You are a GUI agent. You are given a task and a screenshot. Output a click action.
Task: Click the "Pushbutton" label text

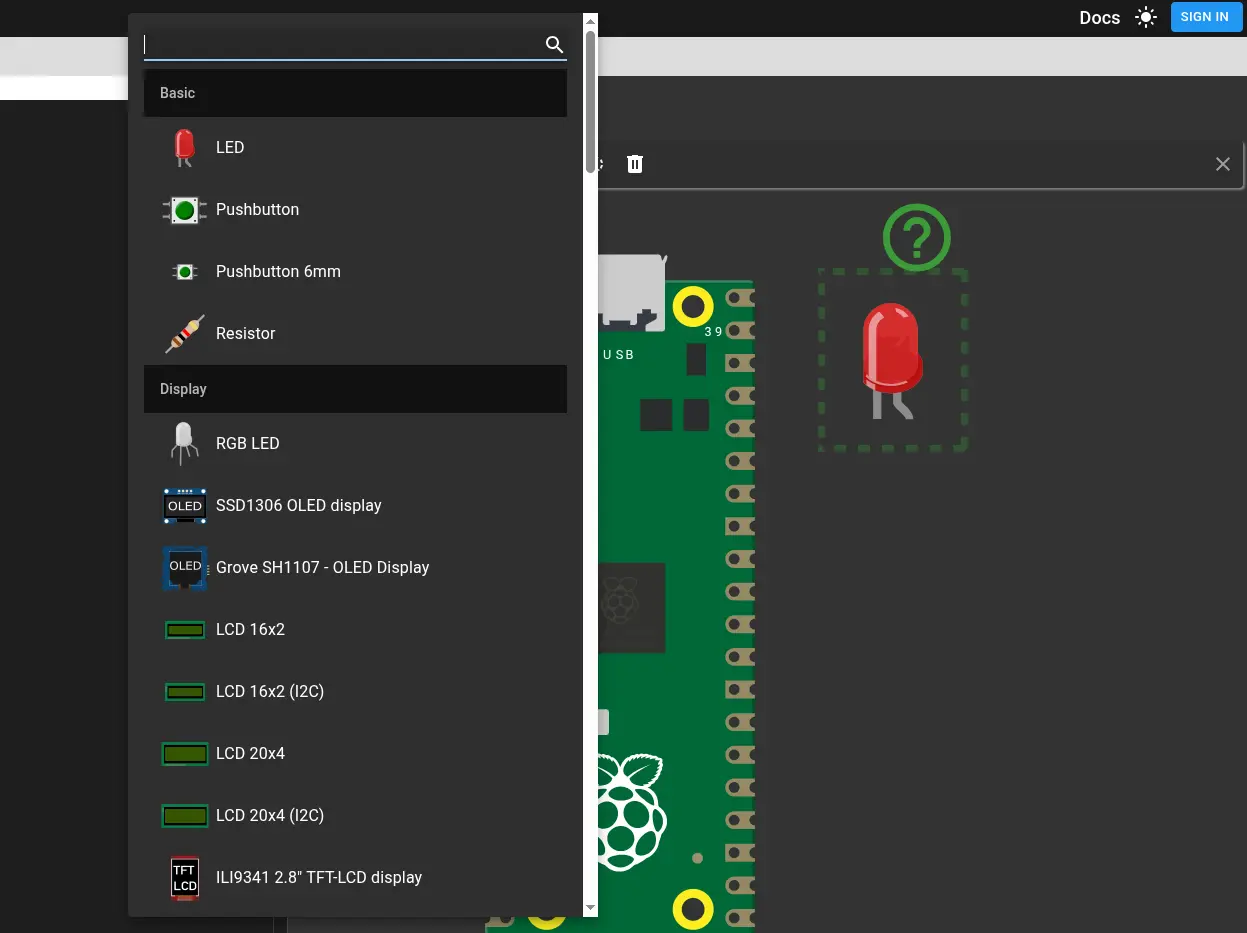point(257,210)
